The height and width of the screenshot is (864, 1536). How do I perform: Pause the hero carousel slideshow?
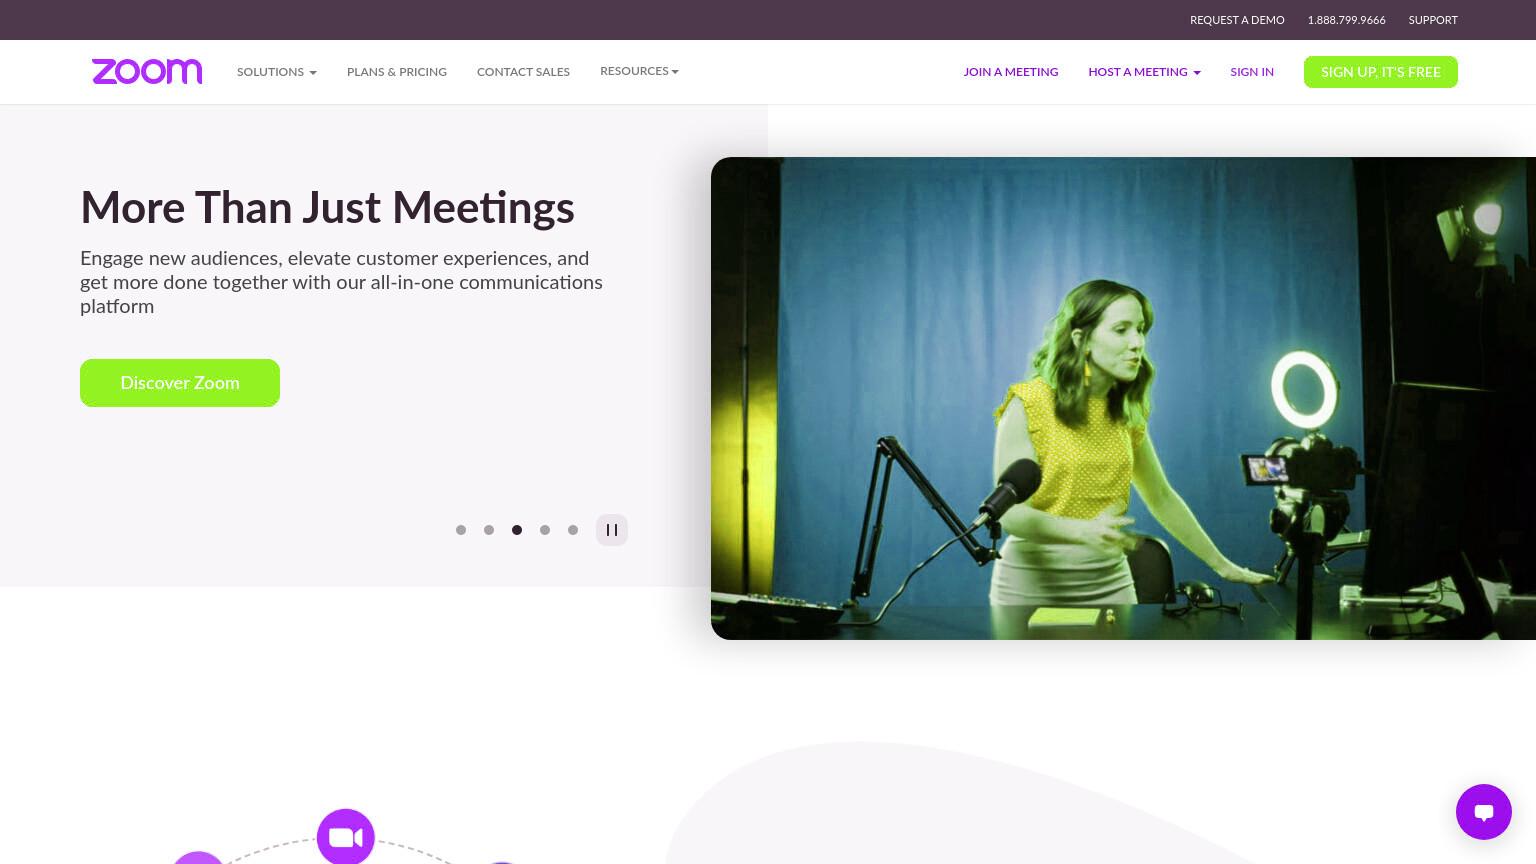coord(612,530)
